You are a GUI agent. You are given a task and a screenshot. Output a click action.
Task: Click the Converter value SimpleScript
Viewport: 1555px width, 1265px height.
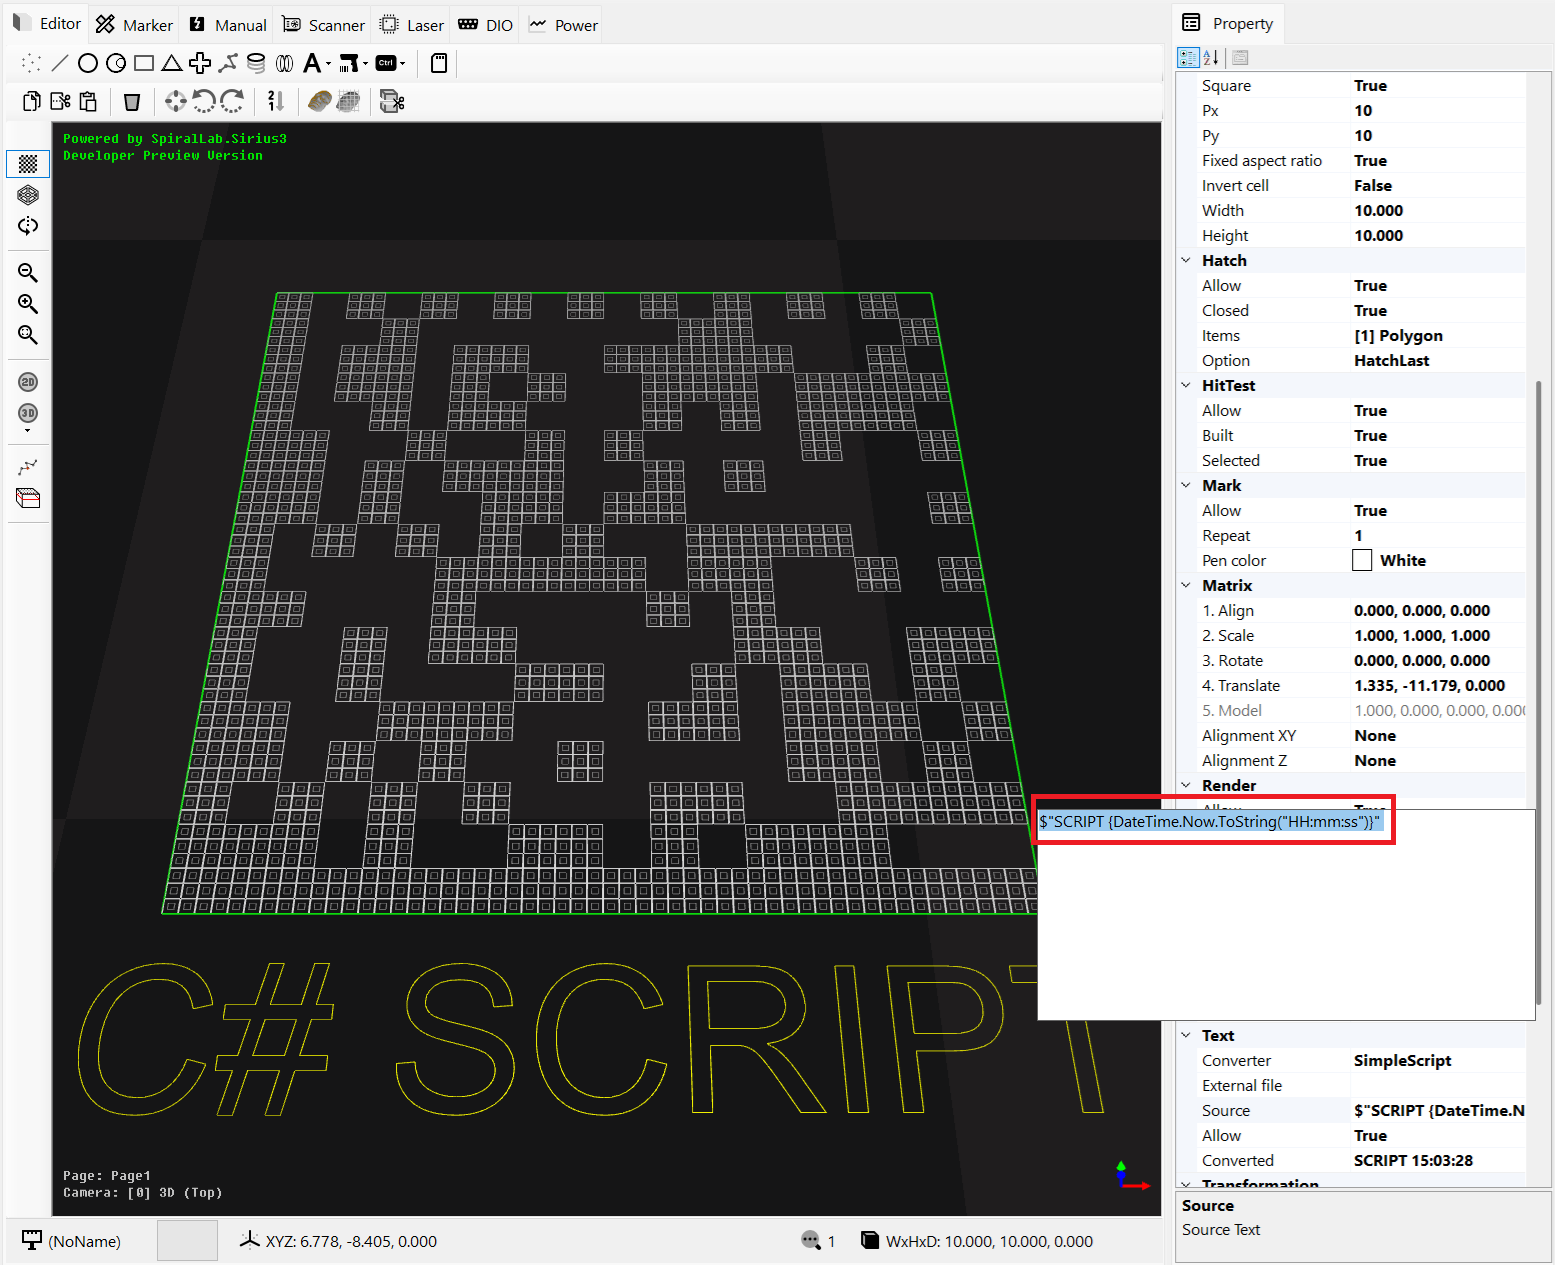point(1402,1060)
